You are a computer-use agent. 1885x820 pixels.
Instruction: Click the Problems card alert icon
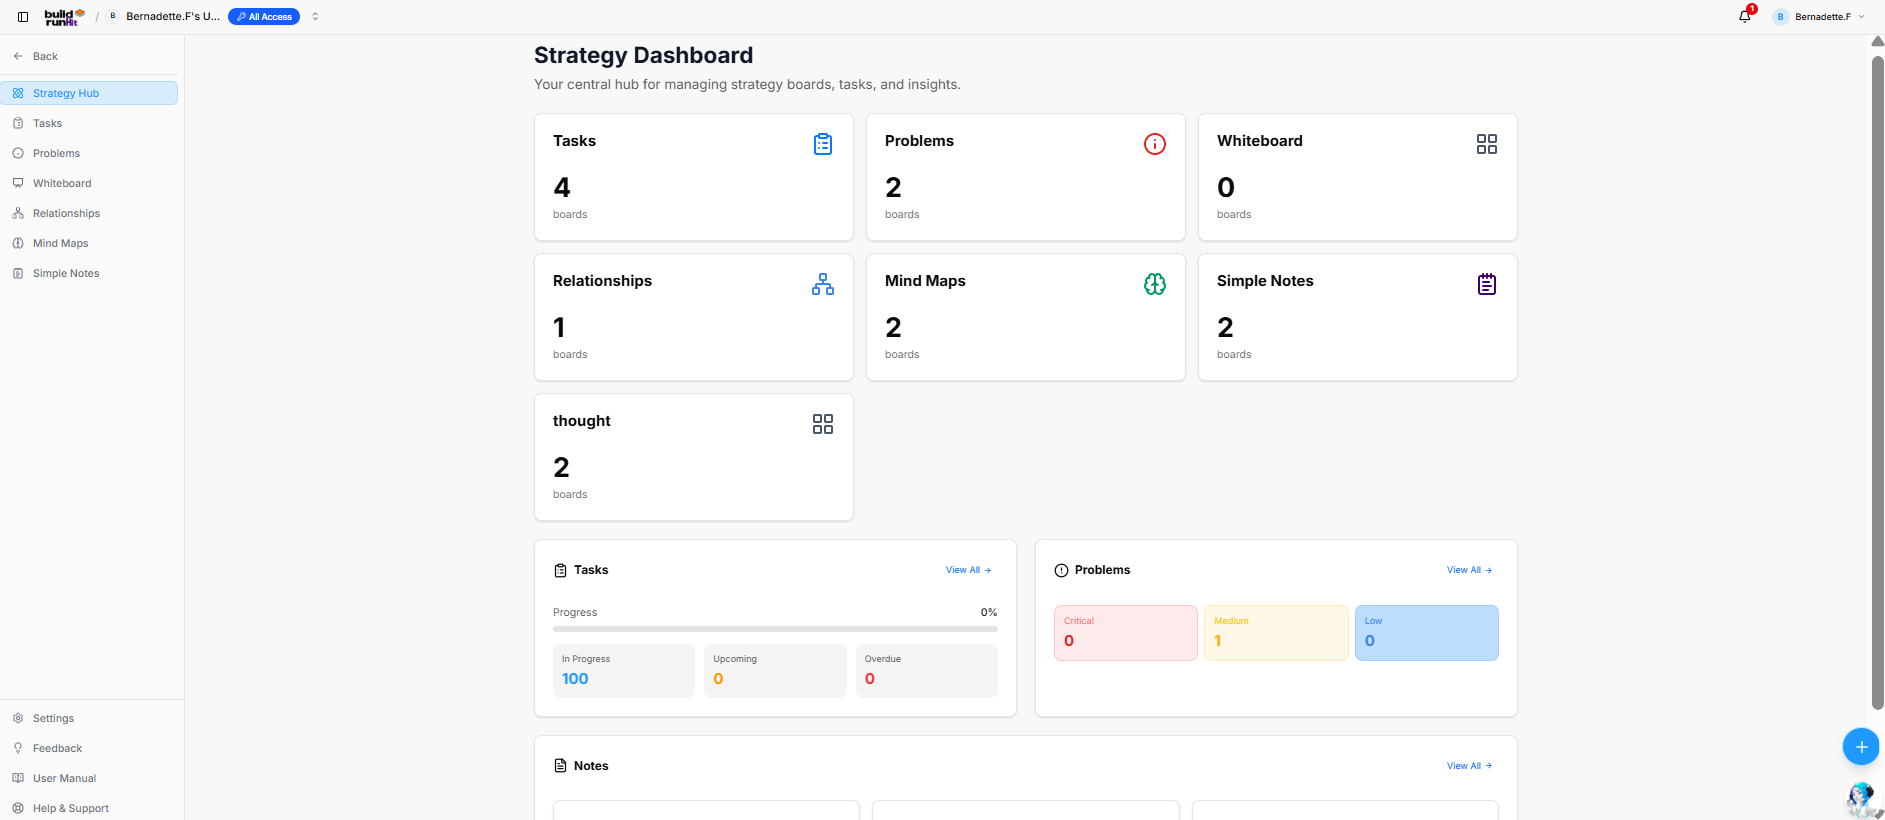(1155, 144)
